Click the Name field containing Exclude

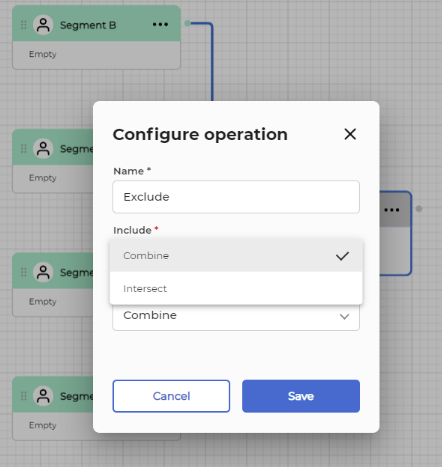coord(236,197)
